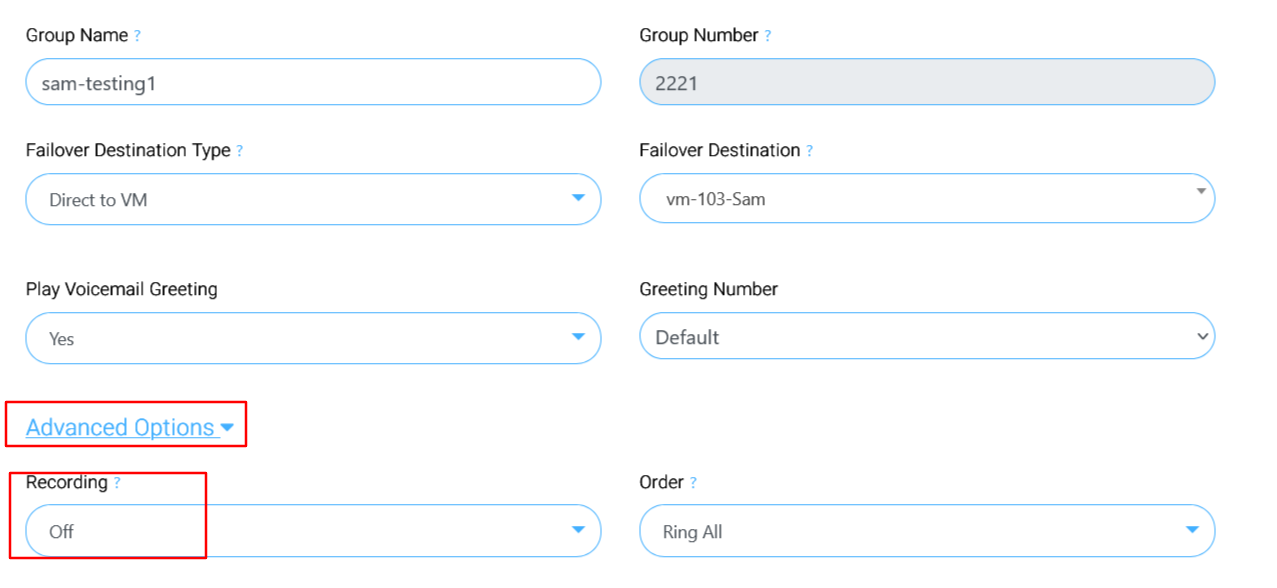Viewport: 1277px width, 588px height.
Task: Open the Greeting Number Default dropdown
Action: coord(926,337)
